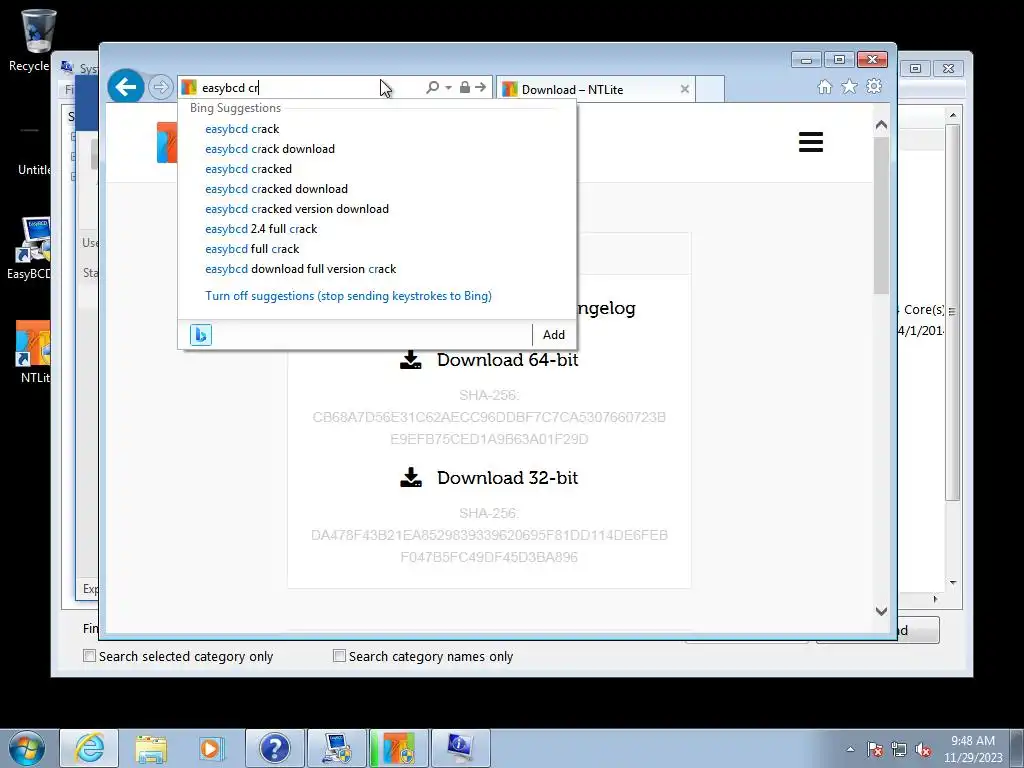
Task: Open Internet Explorer Home icon
Action: pos(825,87)
